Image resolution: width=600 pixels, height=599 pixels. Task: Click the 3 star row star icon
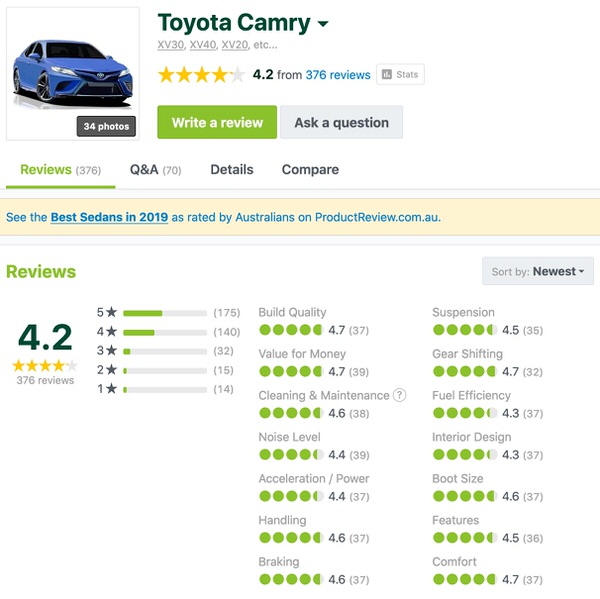click(x=111, y=350)
